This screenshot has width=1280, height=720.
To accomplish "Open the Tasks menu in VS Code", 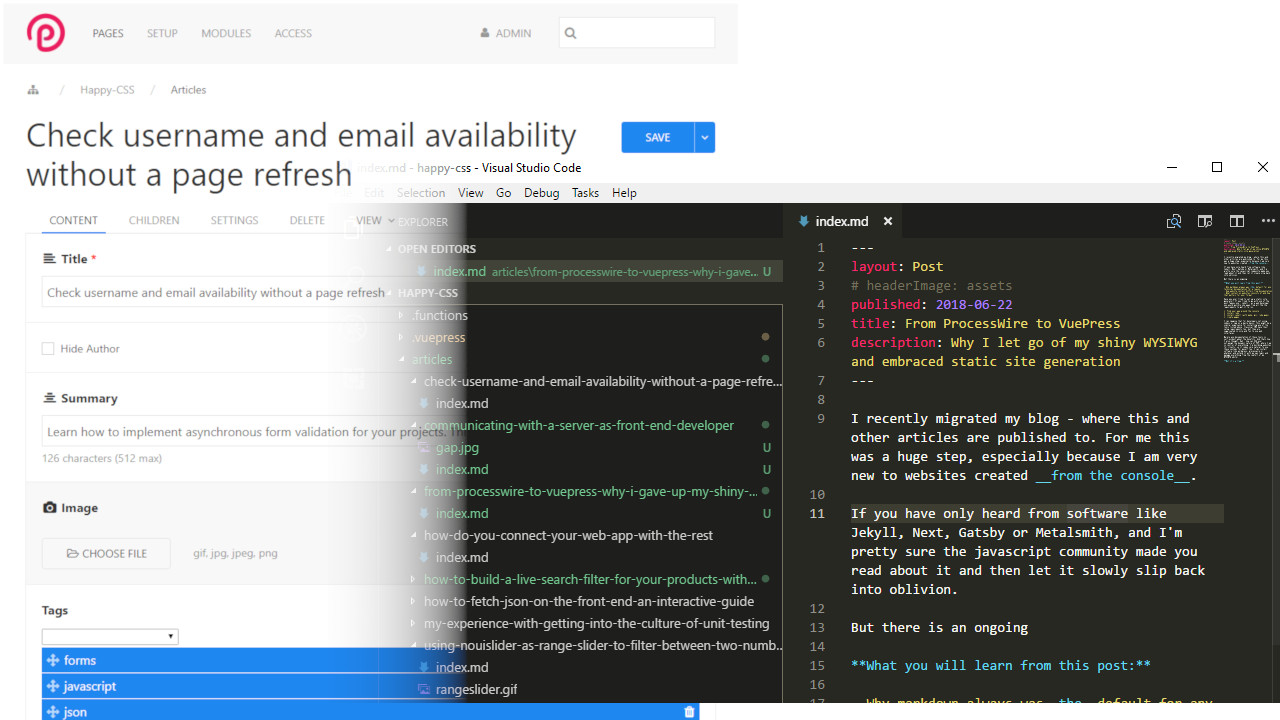I will [x=586, y=193].
